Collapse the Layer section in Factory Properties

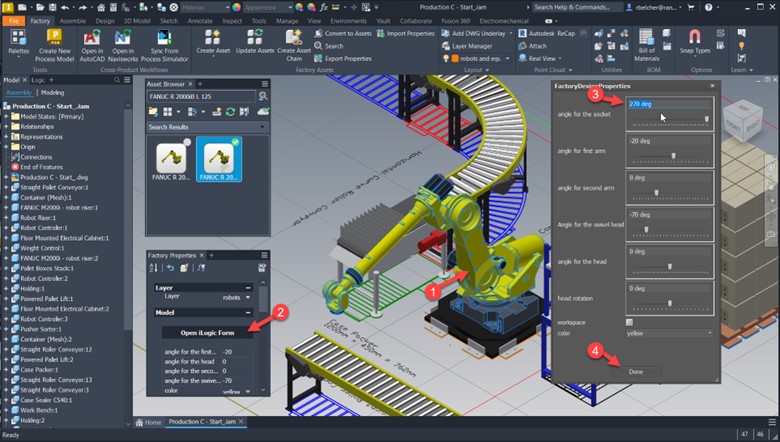click(248, 288)
